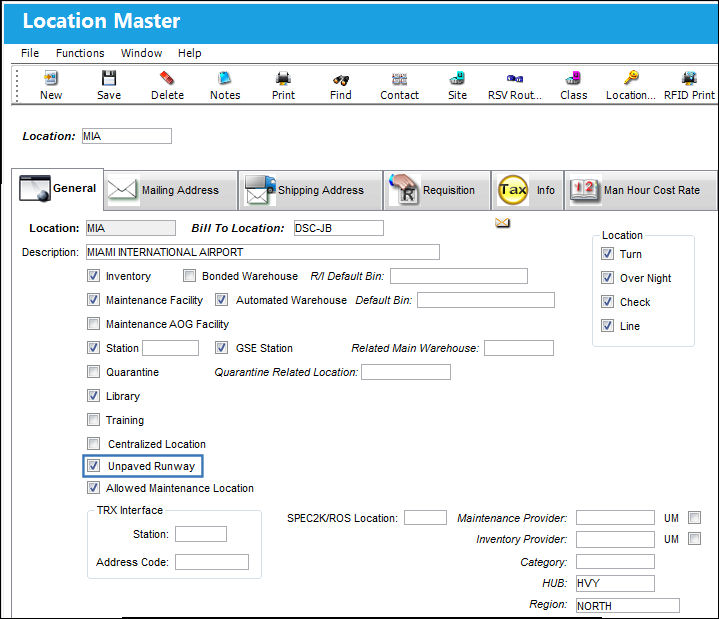Toggle the Check location checkbox

coord(607,301)
